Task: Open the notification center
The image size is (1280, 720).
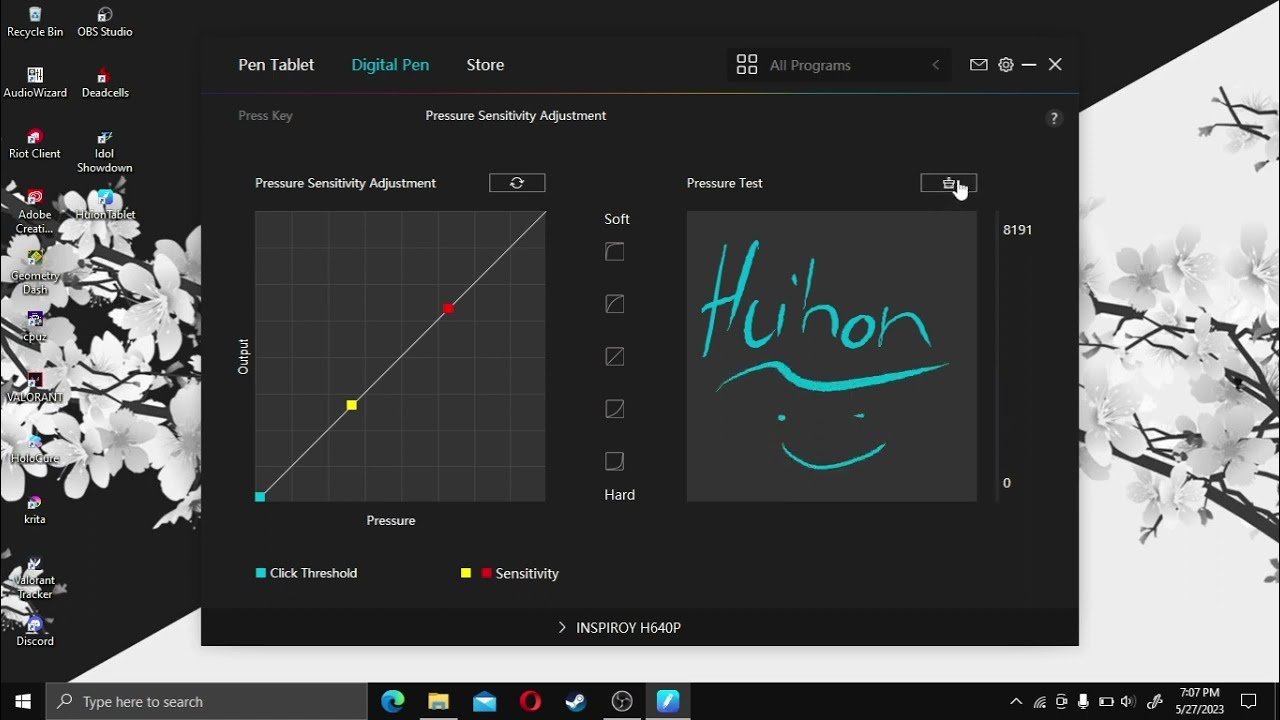Action: (x=1248, y=702)
